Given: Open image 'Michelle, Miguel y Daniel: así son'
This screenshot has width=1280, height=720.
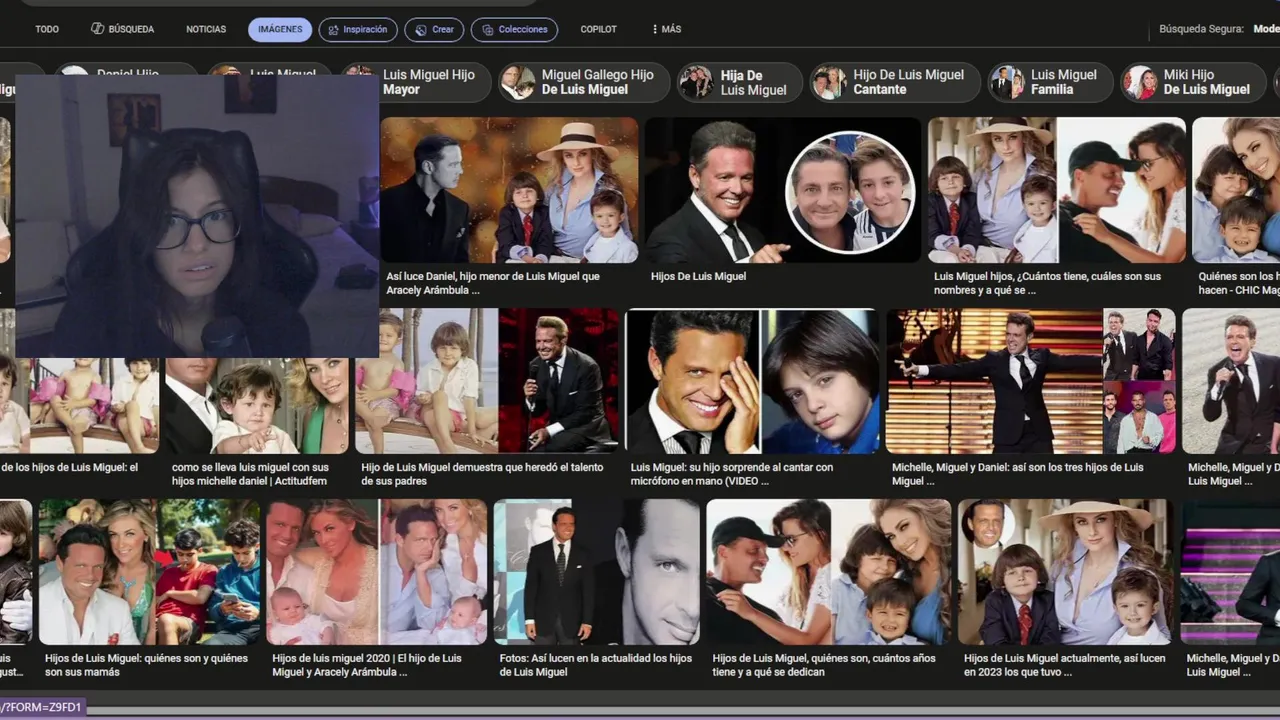Looking at the screenshot, I should pyautogui.click(x=1031, y=381).
